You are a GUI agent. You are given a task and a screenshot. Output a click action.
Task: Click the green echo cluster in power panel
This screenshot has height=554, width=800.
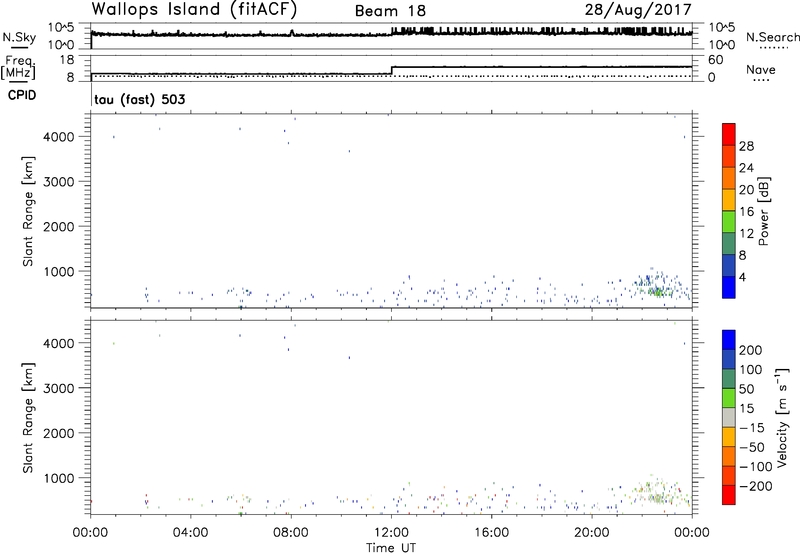coord(658,292)
